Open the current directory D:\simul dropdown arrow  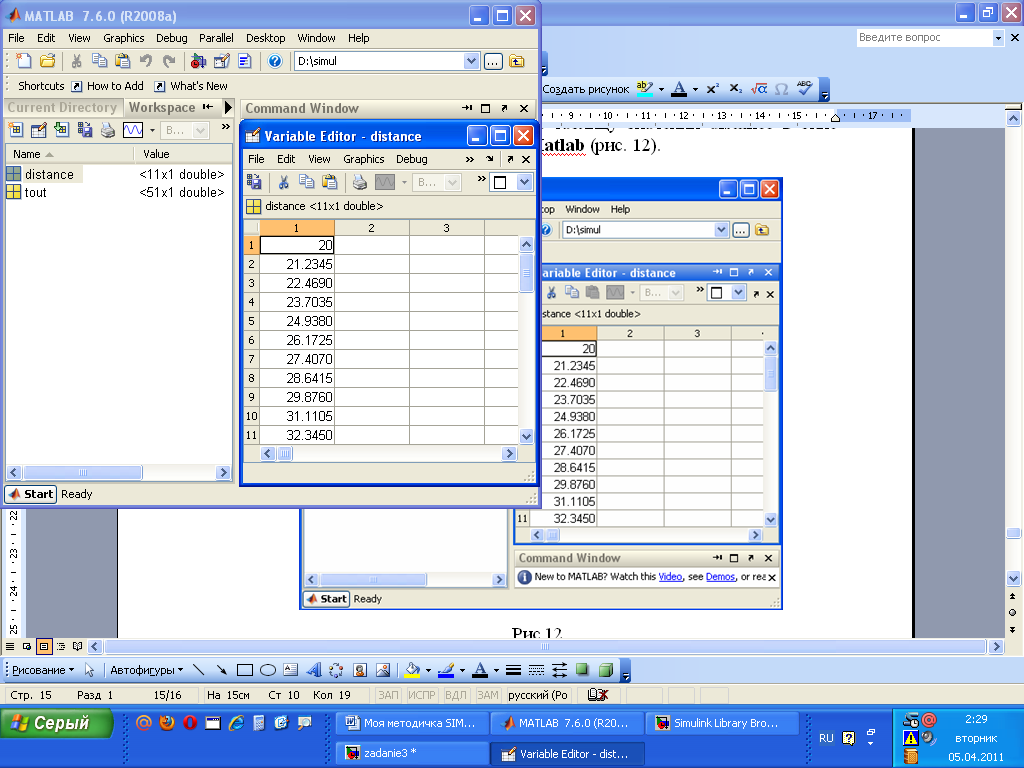click(472, 61)
